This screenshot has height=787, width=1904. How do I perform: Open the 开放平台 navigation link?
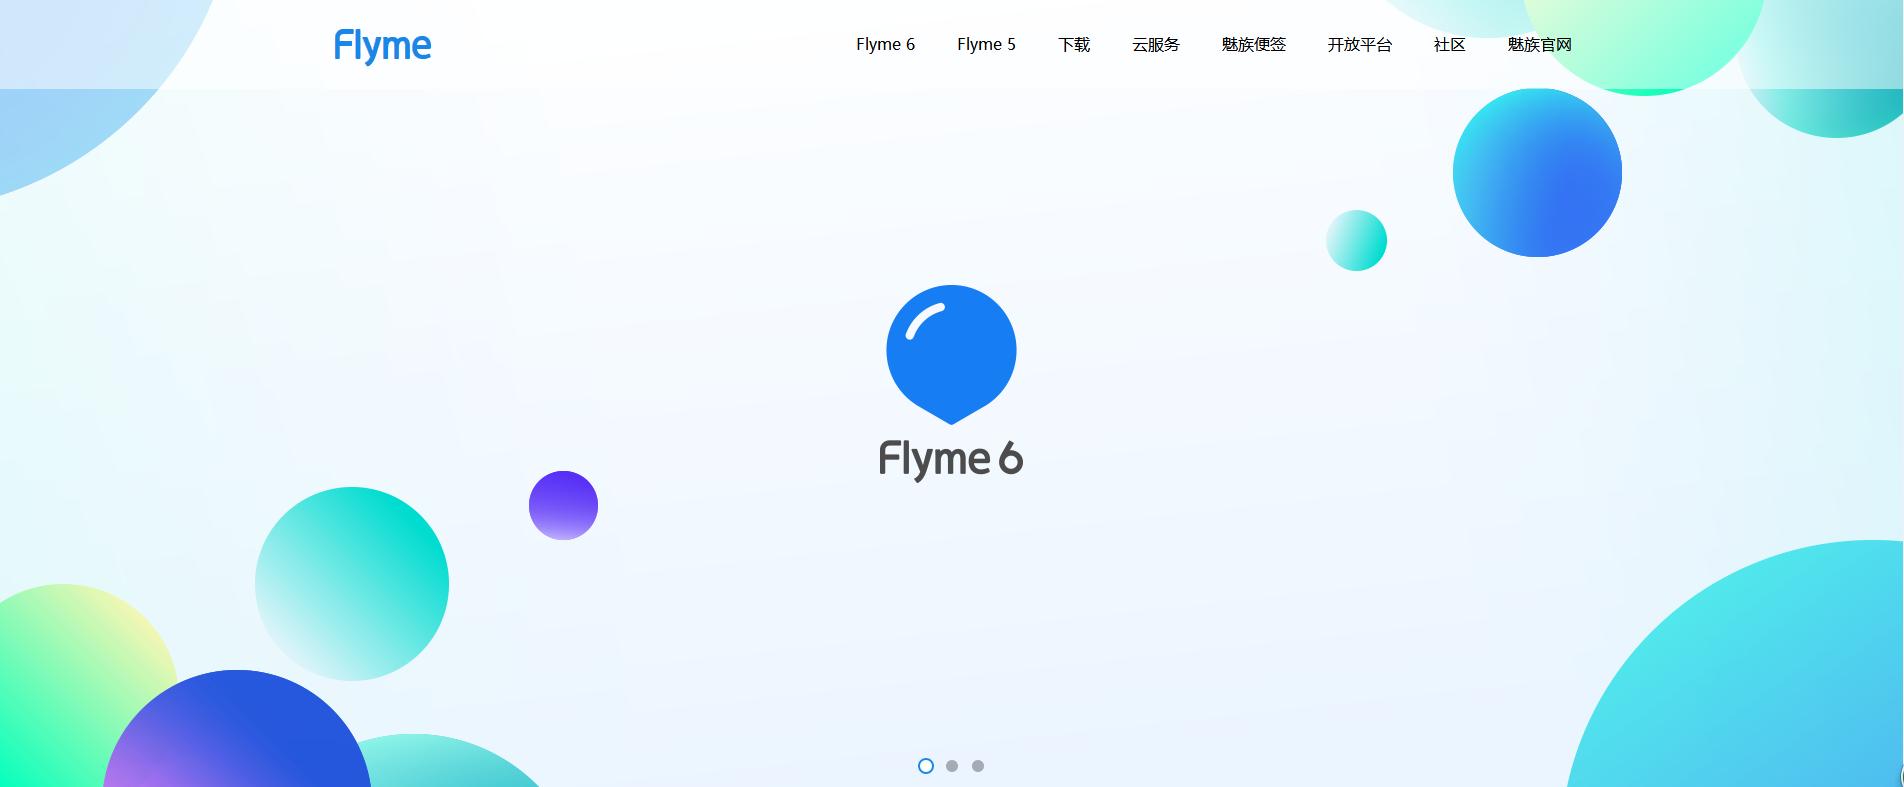pyautogui.click(x=1360, y=45)
